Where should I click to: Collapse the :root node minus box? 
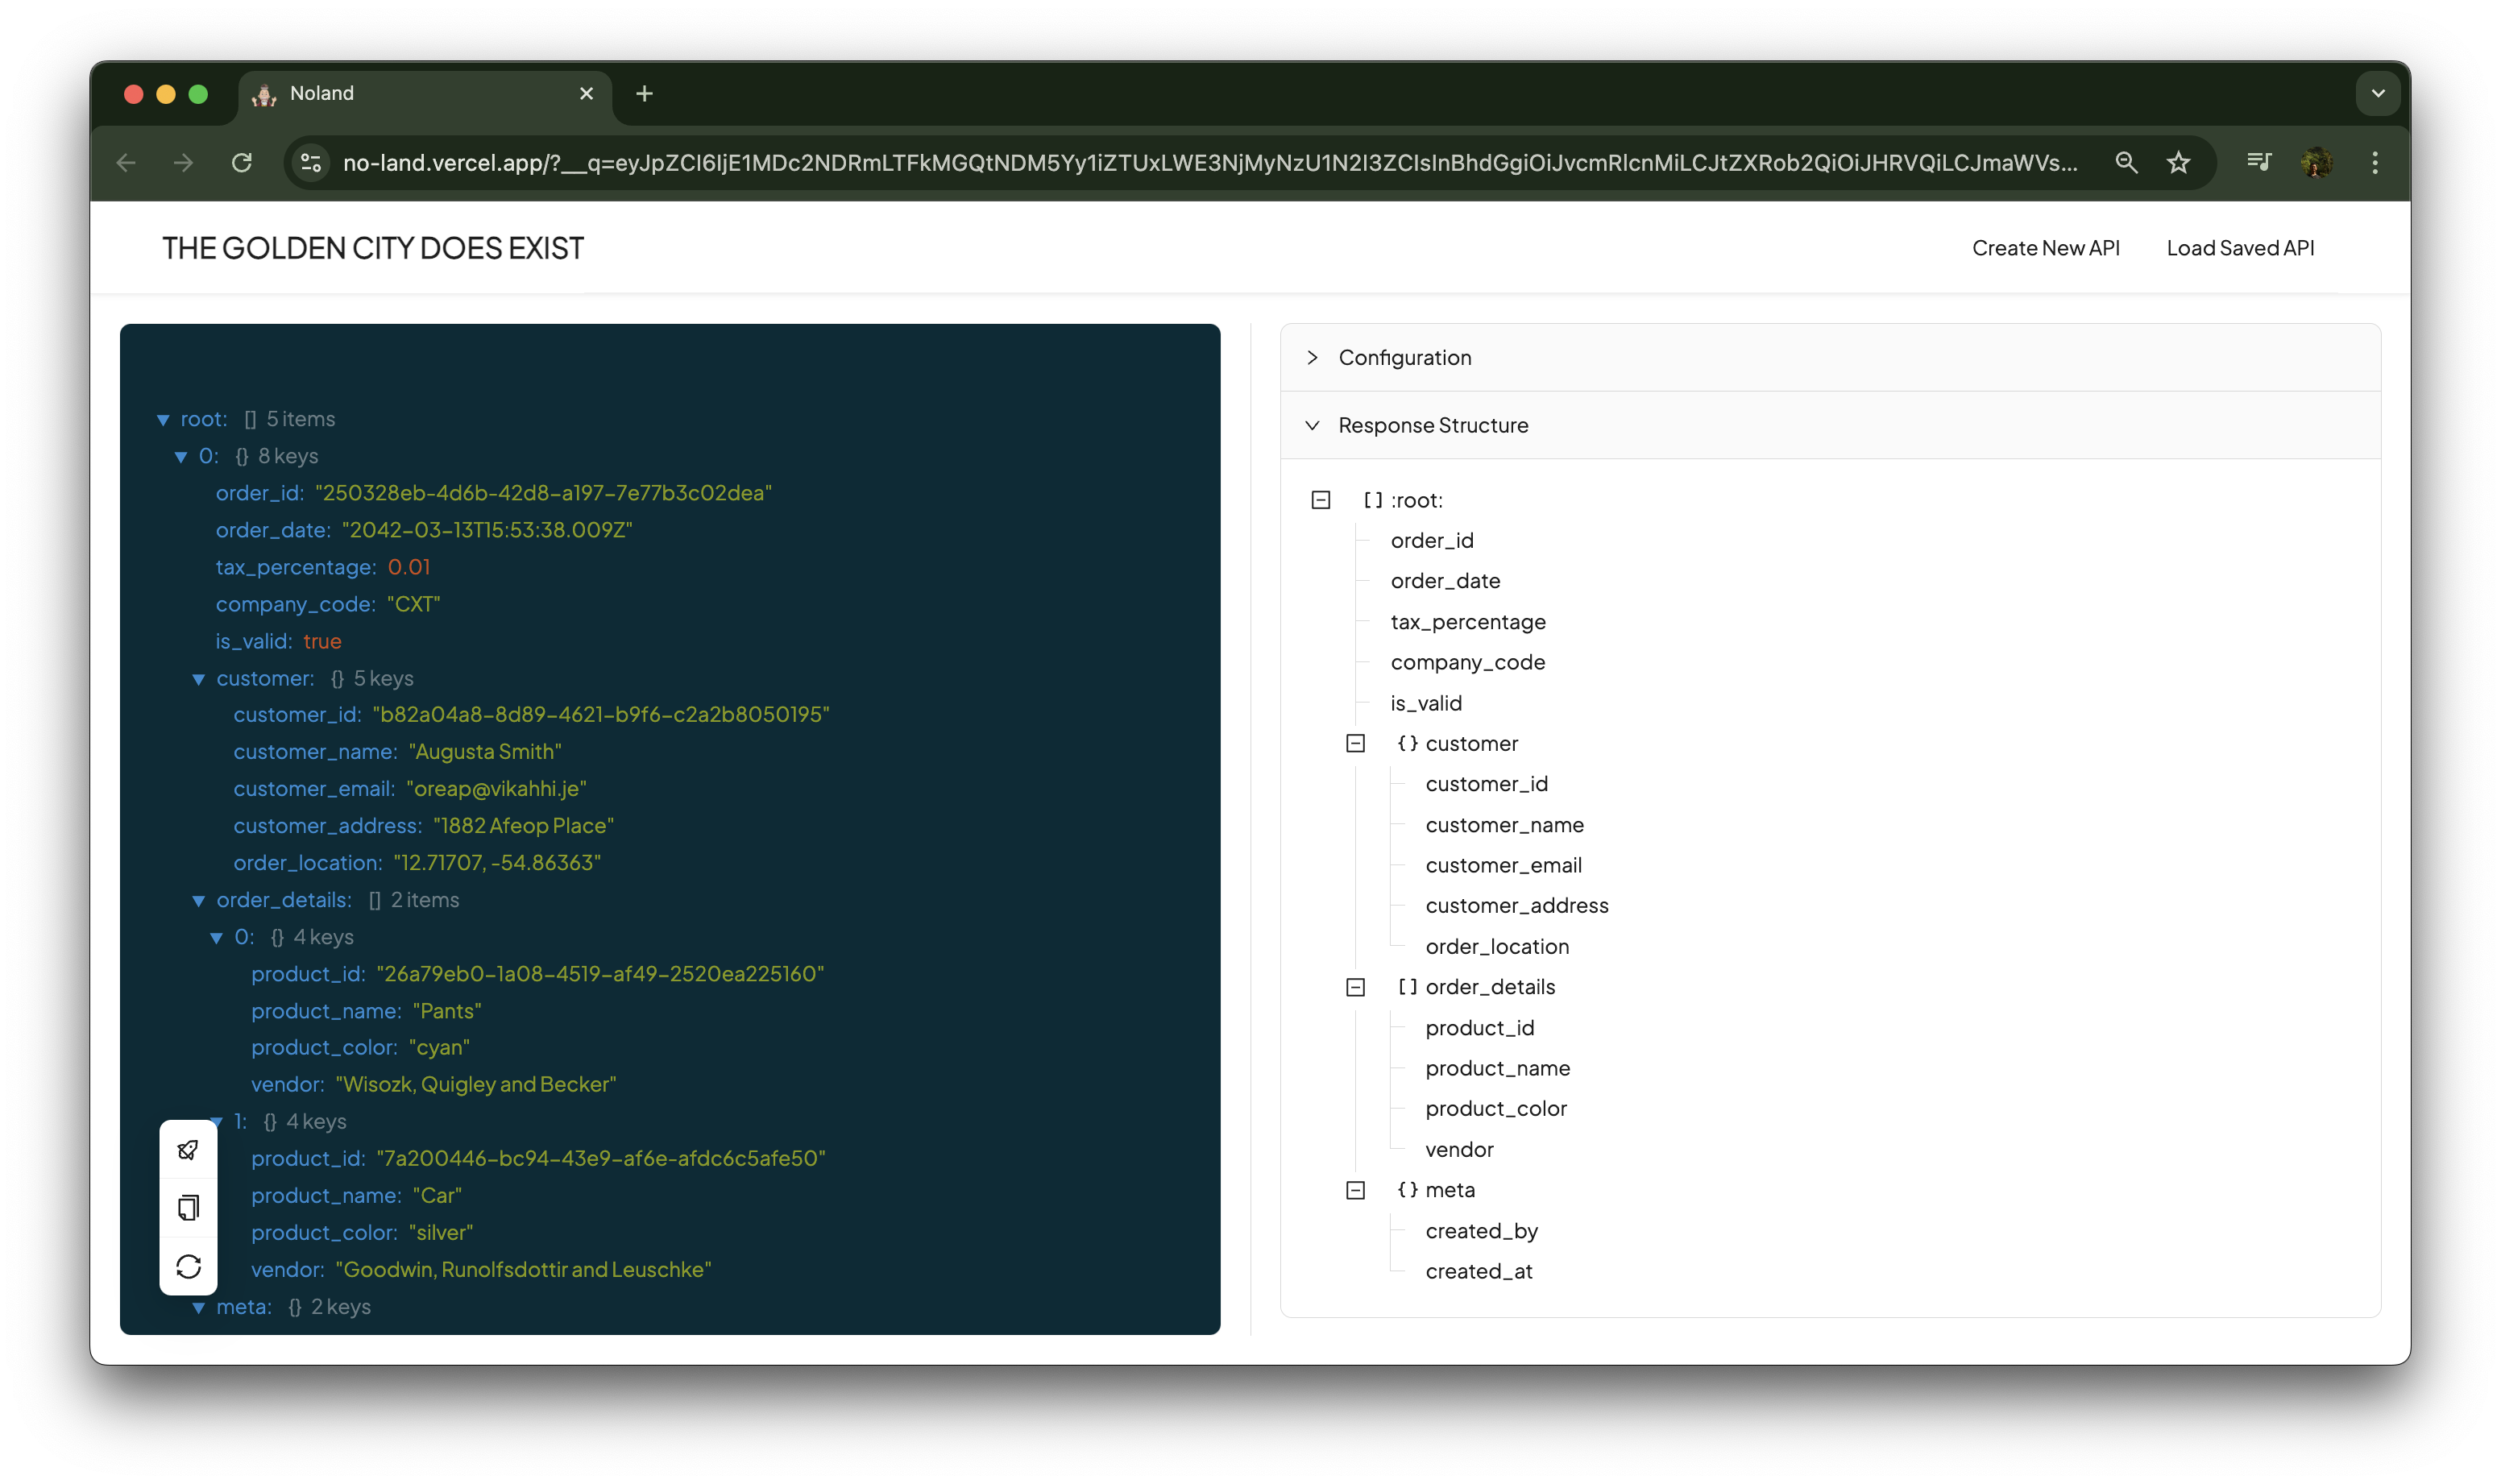pos(1320,500)
